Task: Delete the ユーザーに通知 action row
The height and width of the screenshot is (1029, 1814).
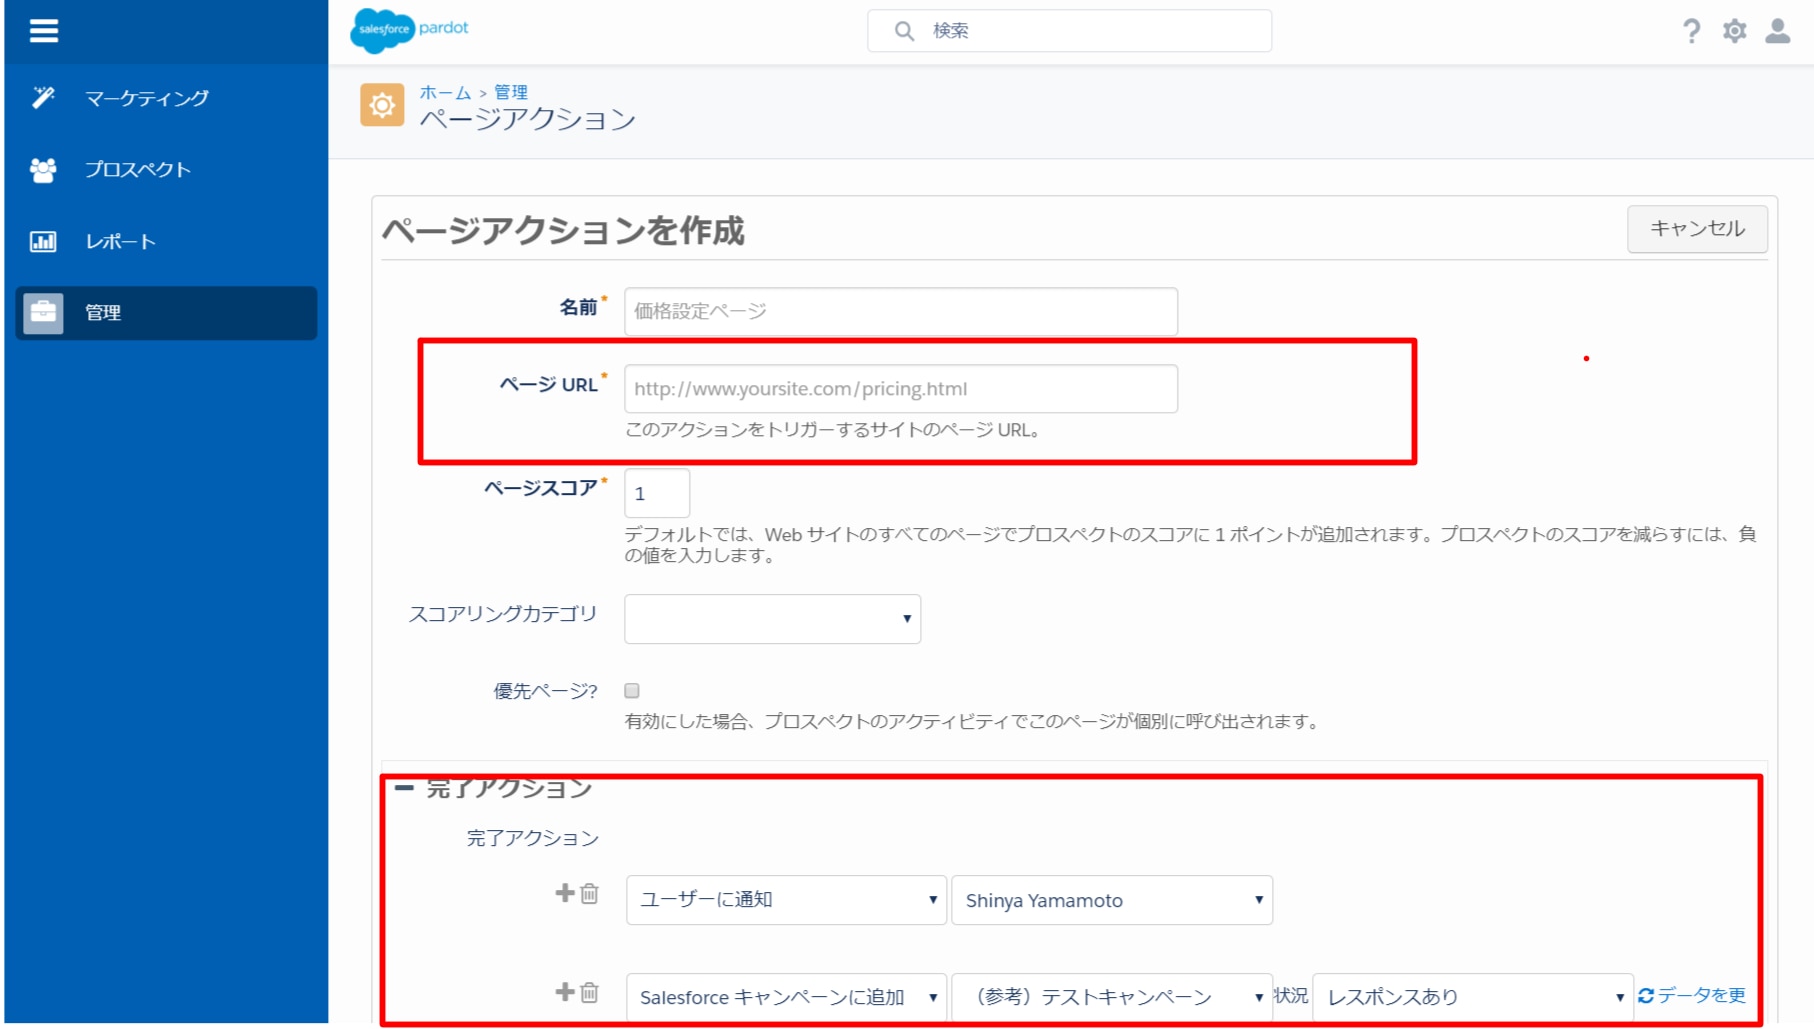Action: 590,893
